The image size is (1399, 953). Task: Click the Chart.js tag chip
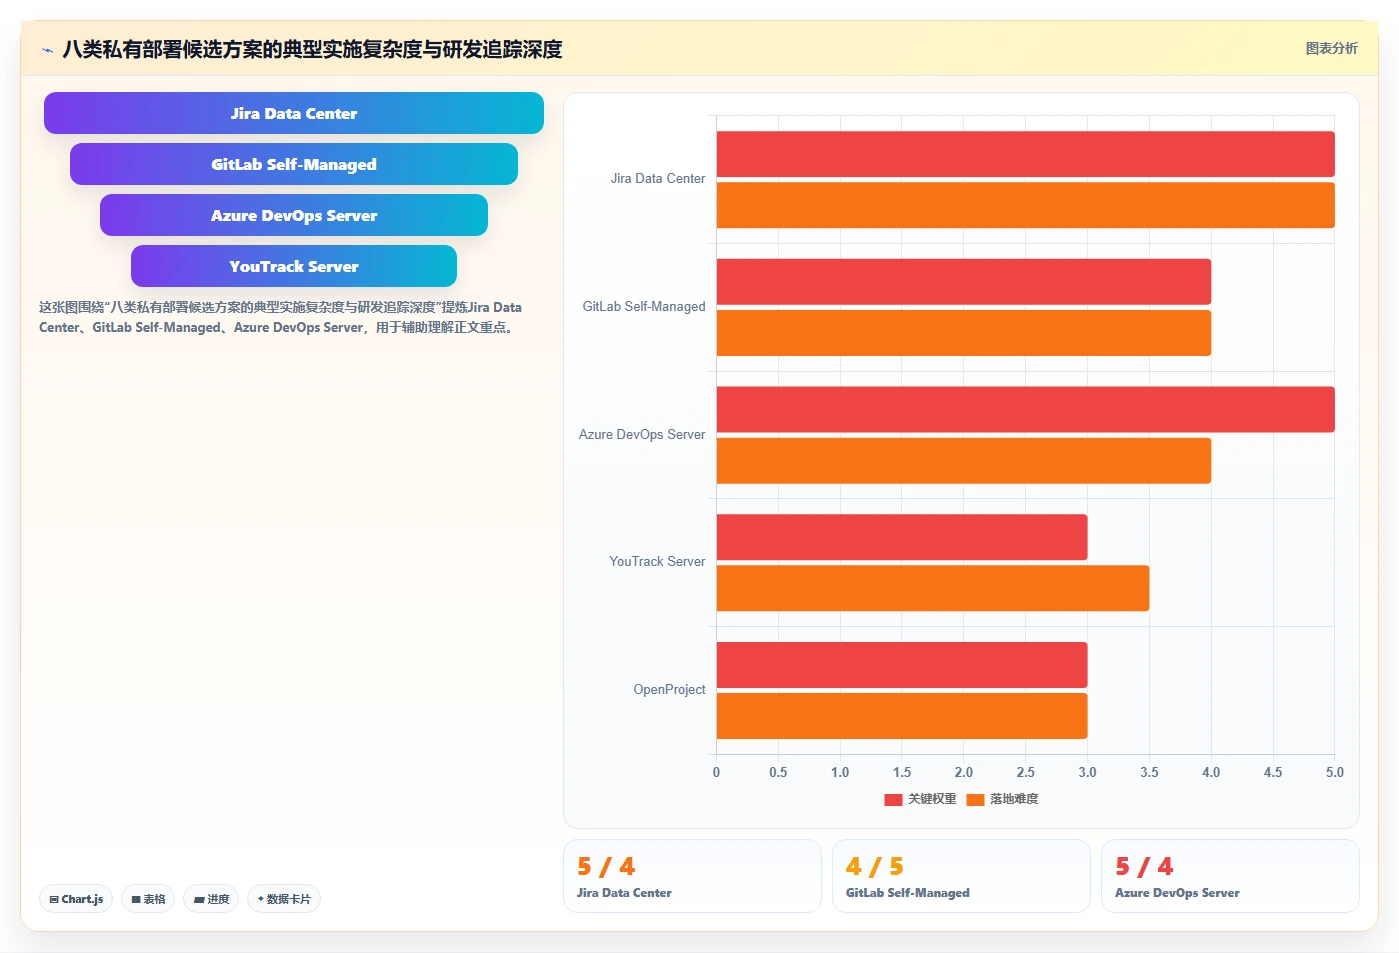[76, 899]
